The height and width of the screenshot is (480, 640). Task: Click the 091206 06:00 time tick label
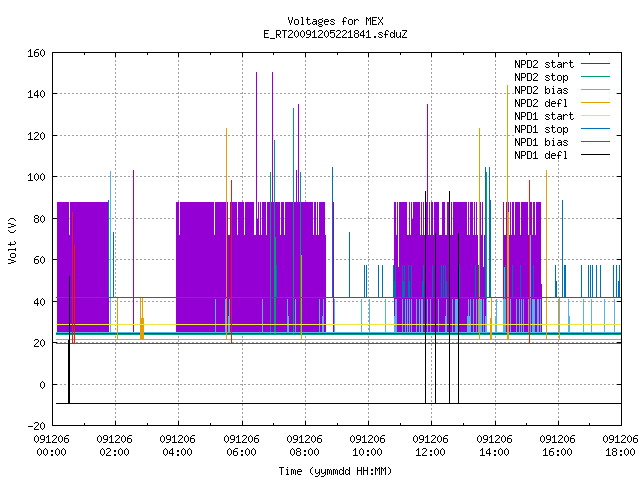pyautogui.click(x=241, y=446)
